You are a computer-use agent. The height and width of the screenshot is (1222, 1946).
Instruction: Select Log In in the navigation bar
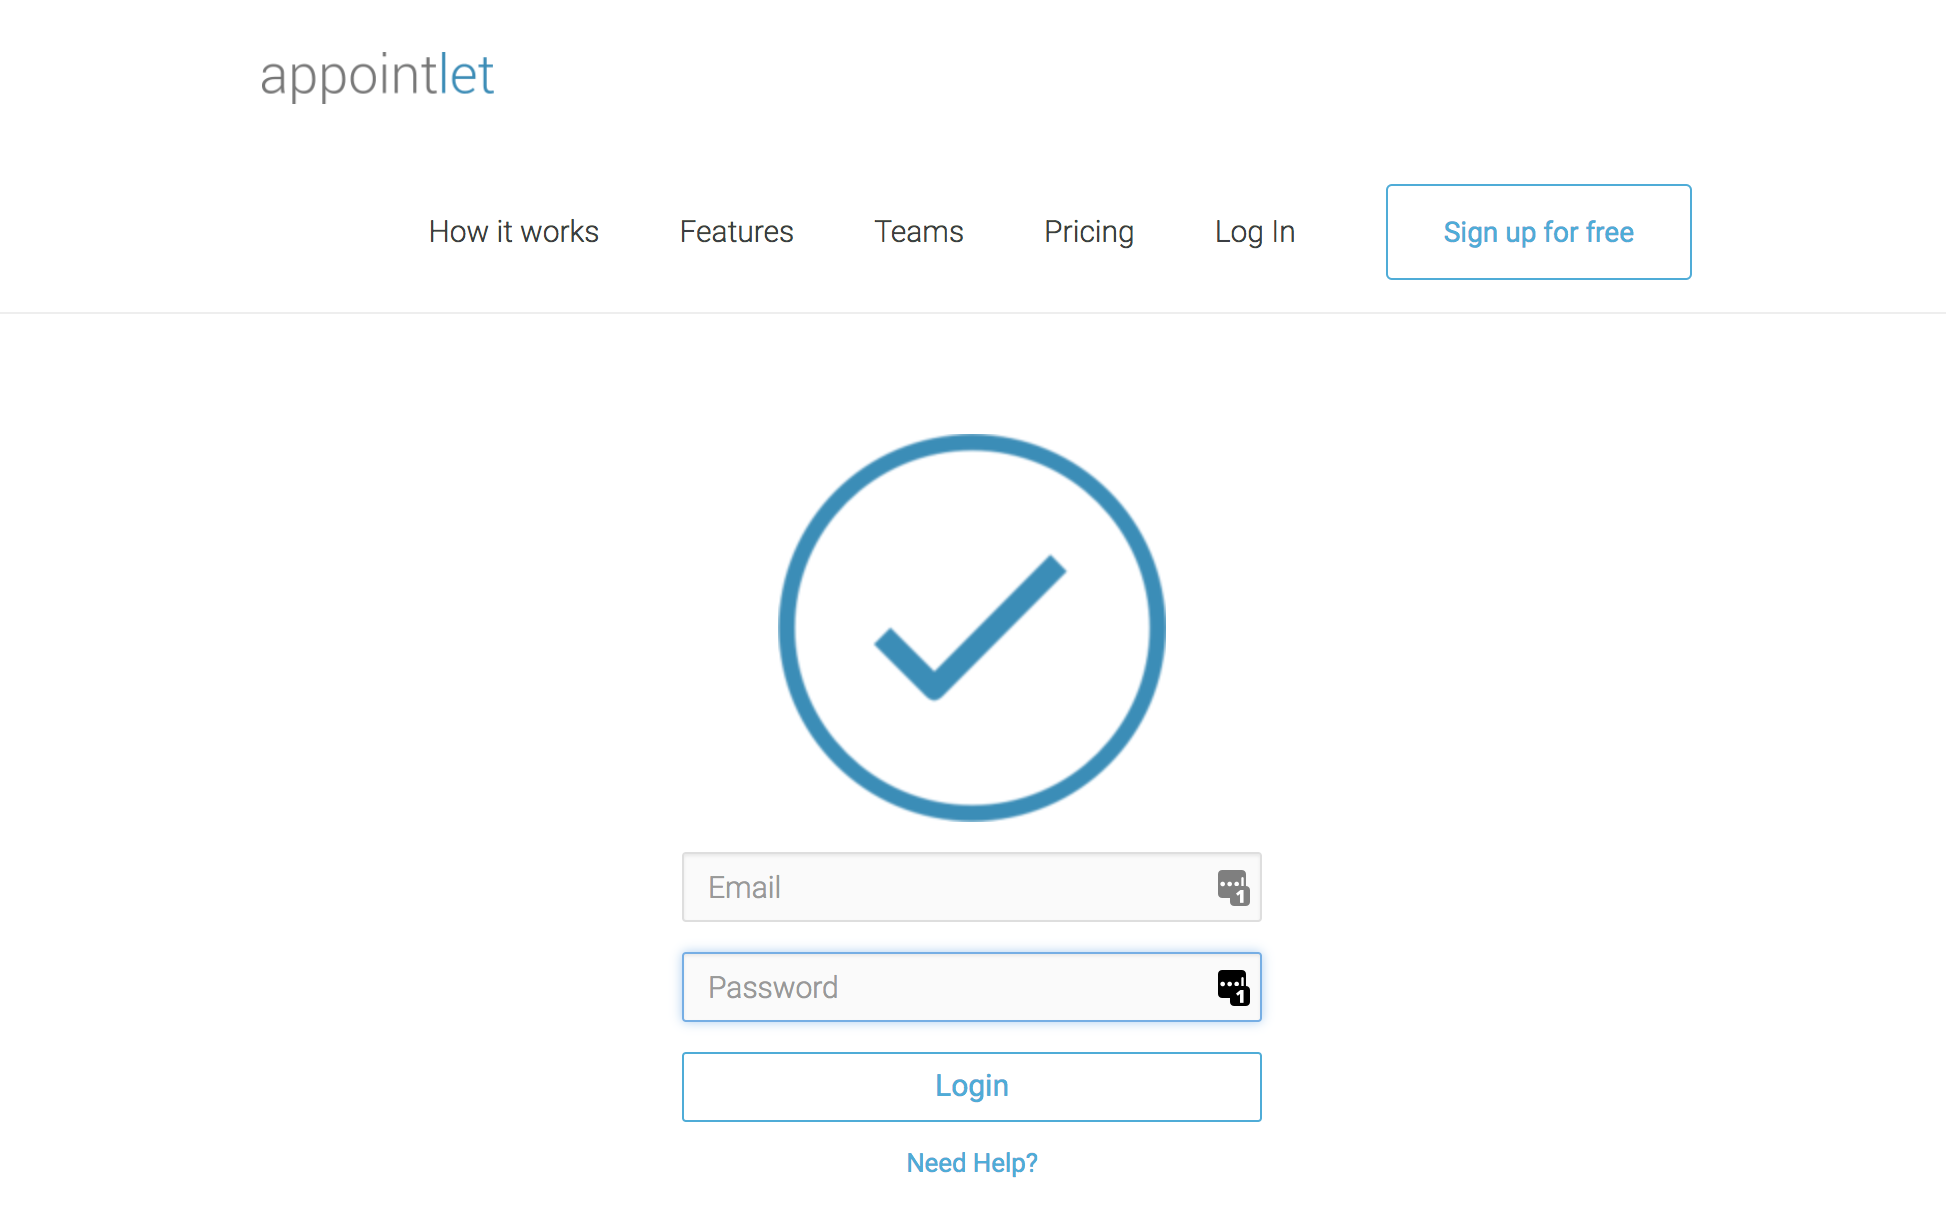(1255, 232)
